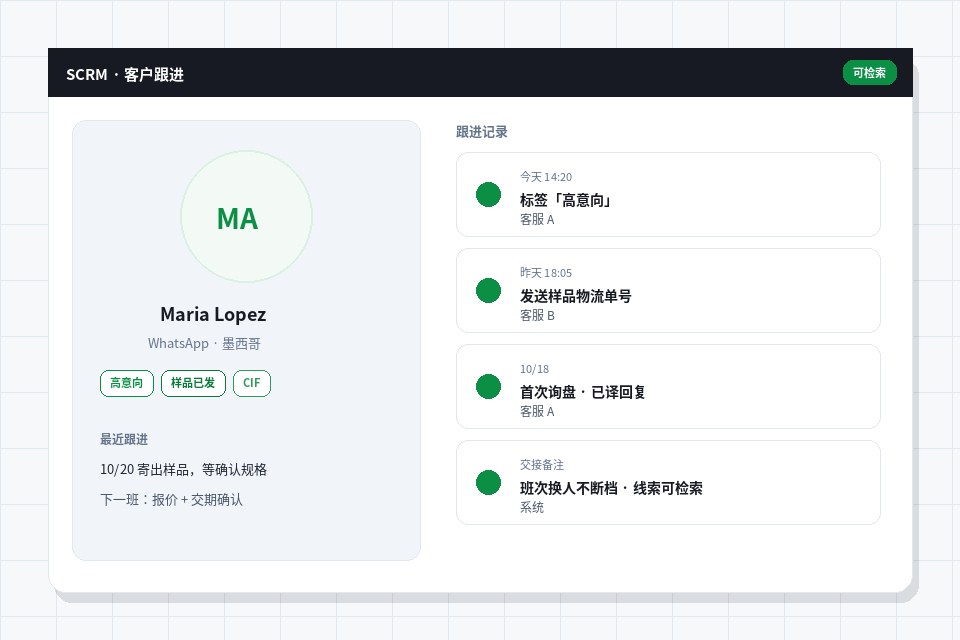This screenshot has height=640, width=960.
Task: Click the note 下一班：报价 + 交期确认
Action: tap(171, 500)
